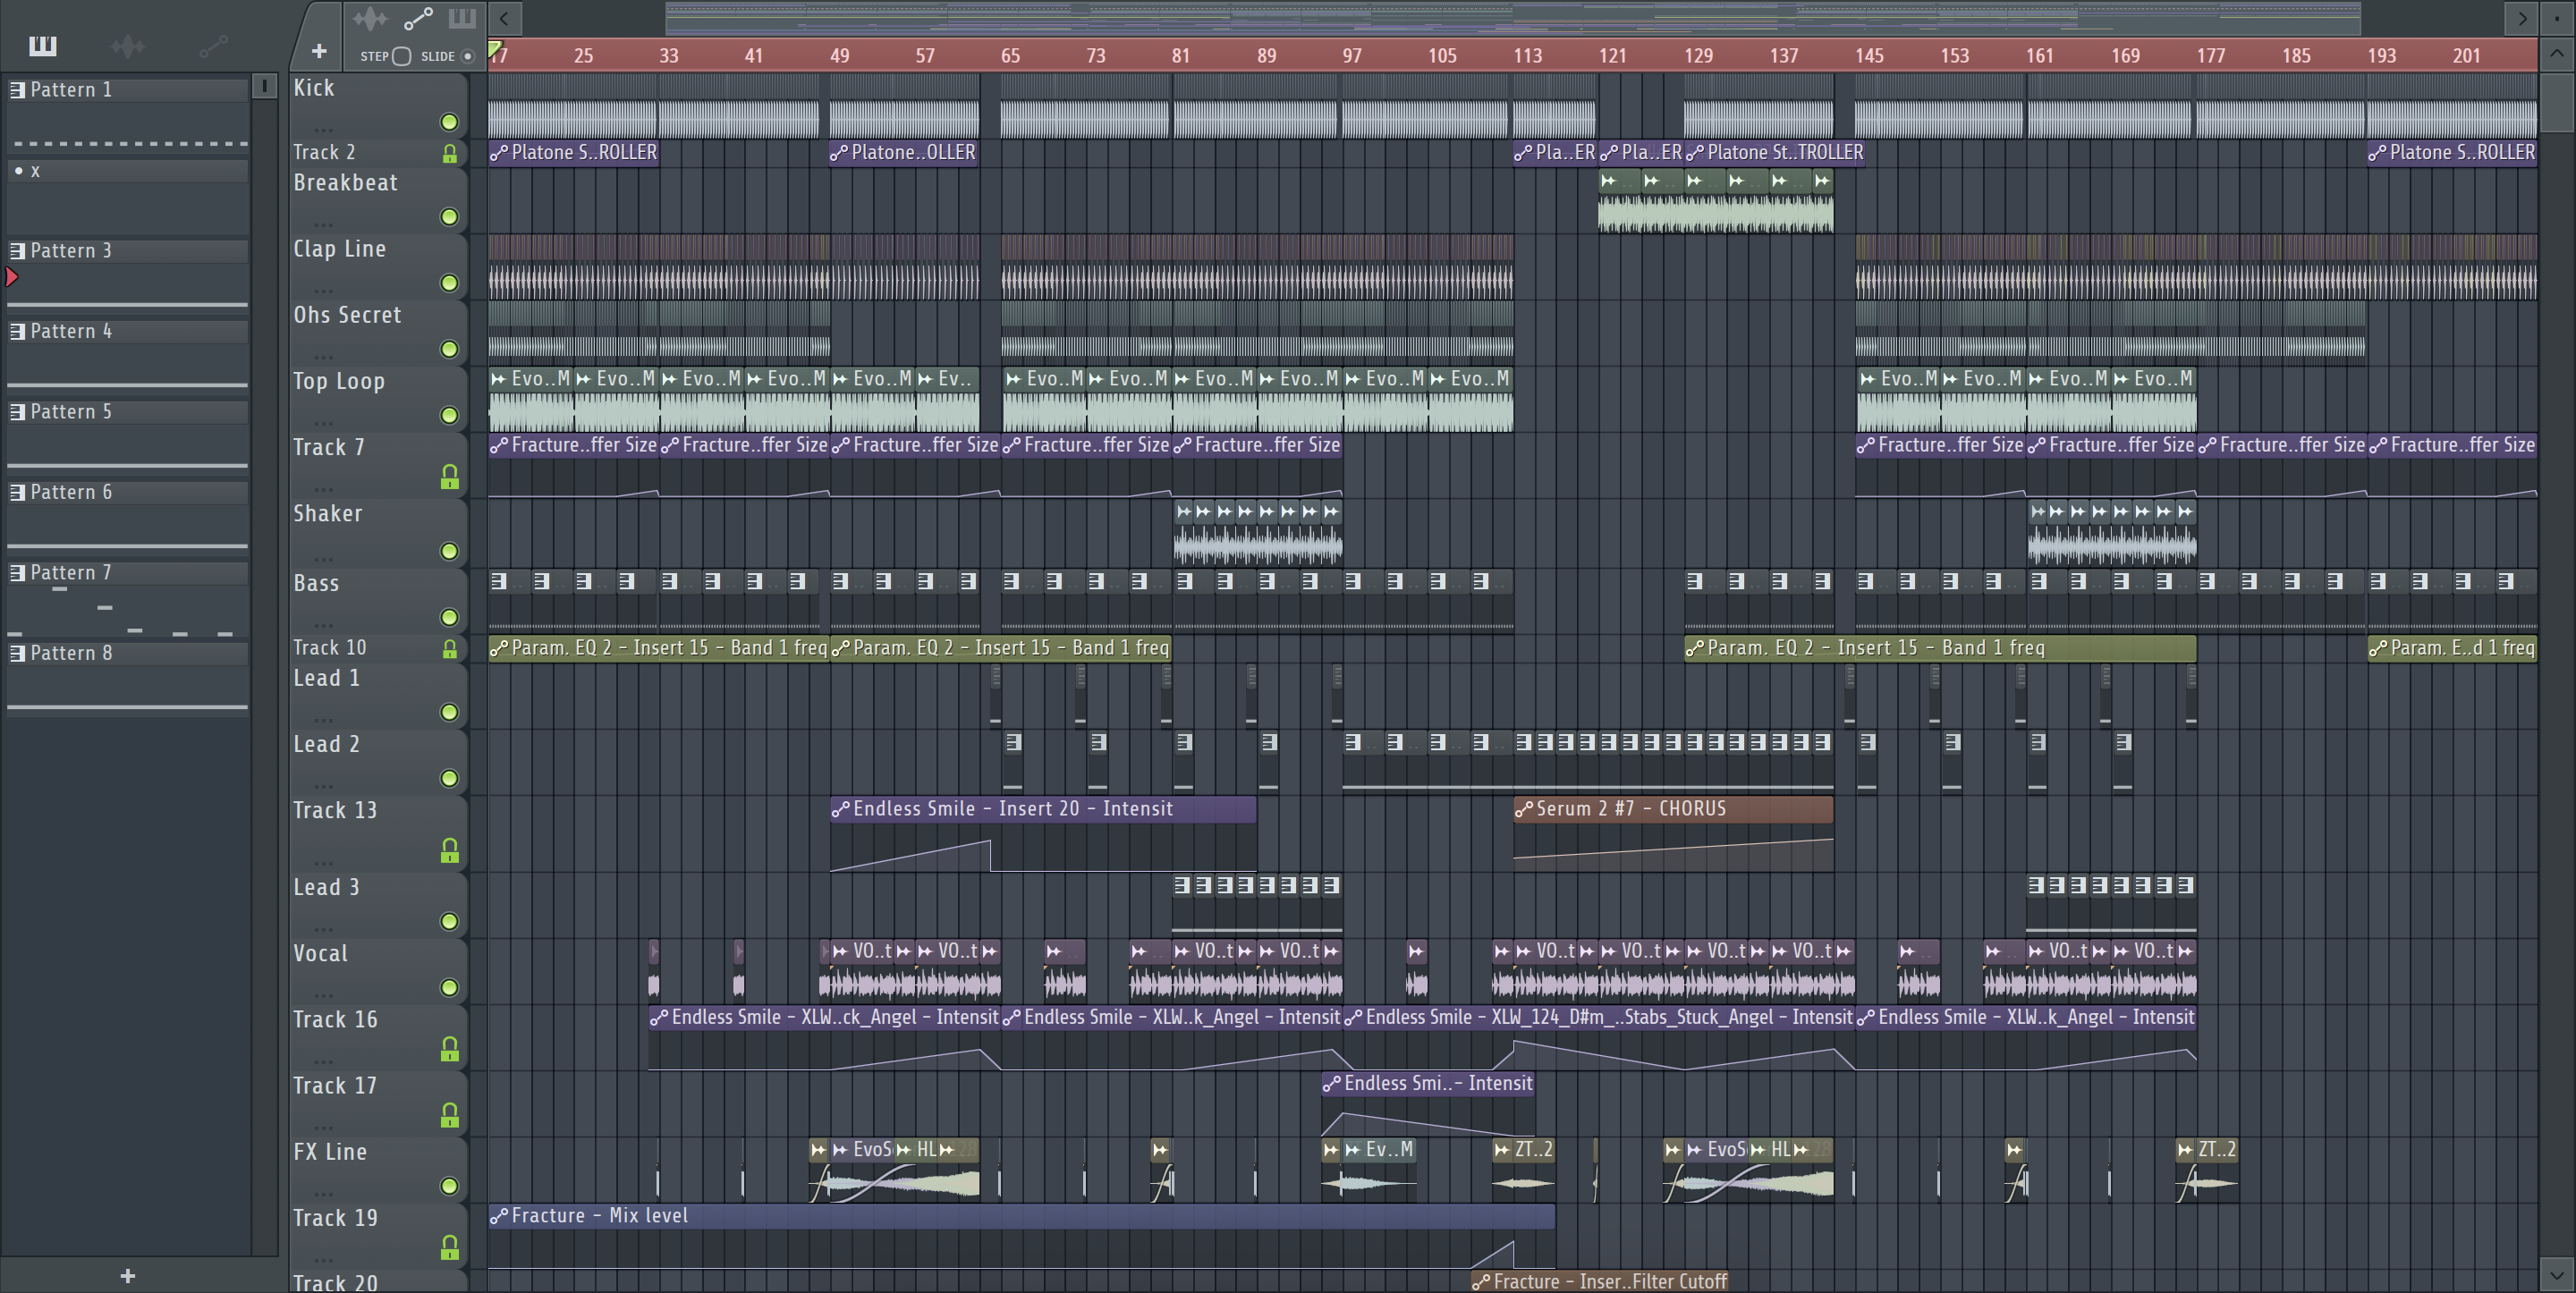This screenshot has width=2576, height=1293.
Task: Click the piano icon beside Pattern 1
Action: [17, 90]
